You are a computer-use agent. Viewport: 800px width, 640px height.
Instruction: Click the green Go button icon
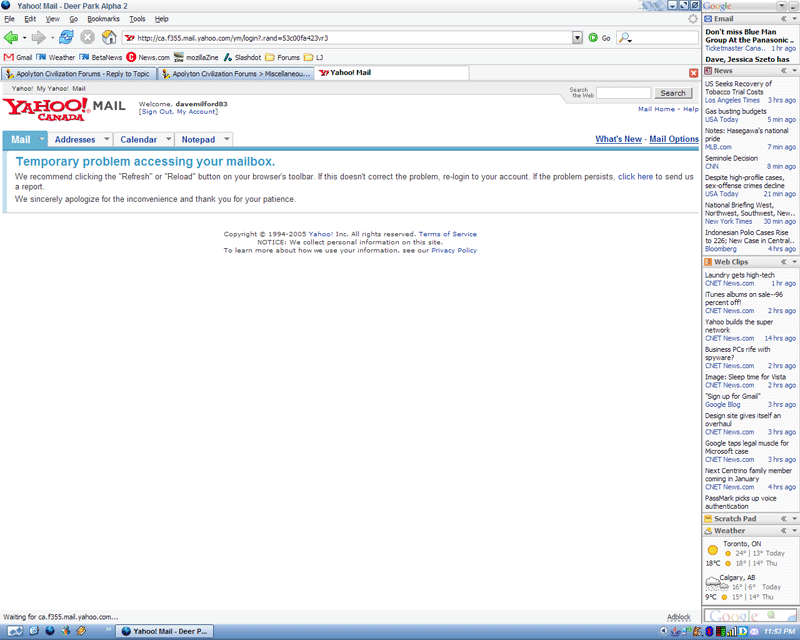(x=592, y=37)
